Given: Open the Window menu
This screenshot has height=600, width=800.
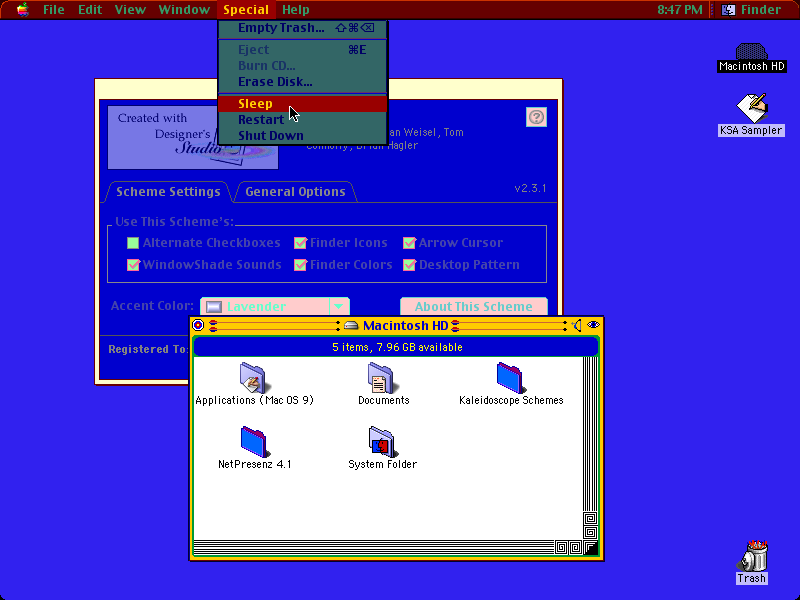Looking at the screenshot, I should click(x=184, y=10).
